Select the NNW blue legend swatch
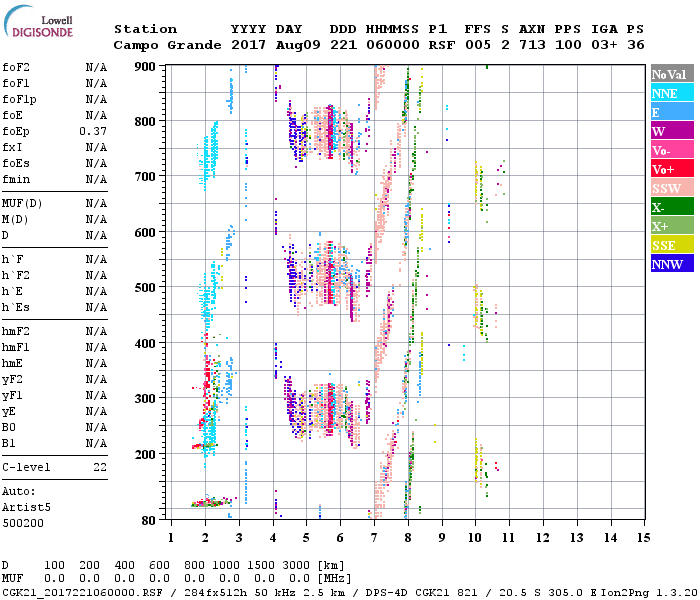 click(669, 264)
